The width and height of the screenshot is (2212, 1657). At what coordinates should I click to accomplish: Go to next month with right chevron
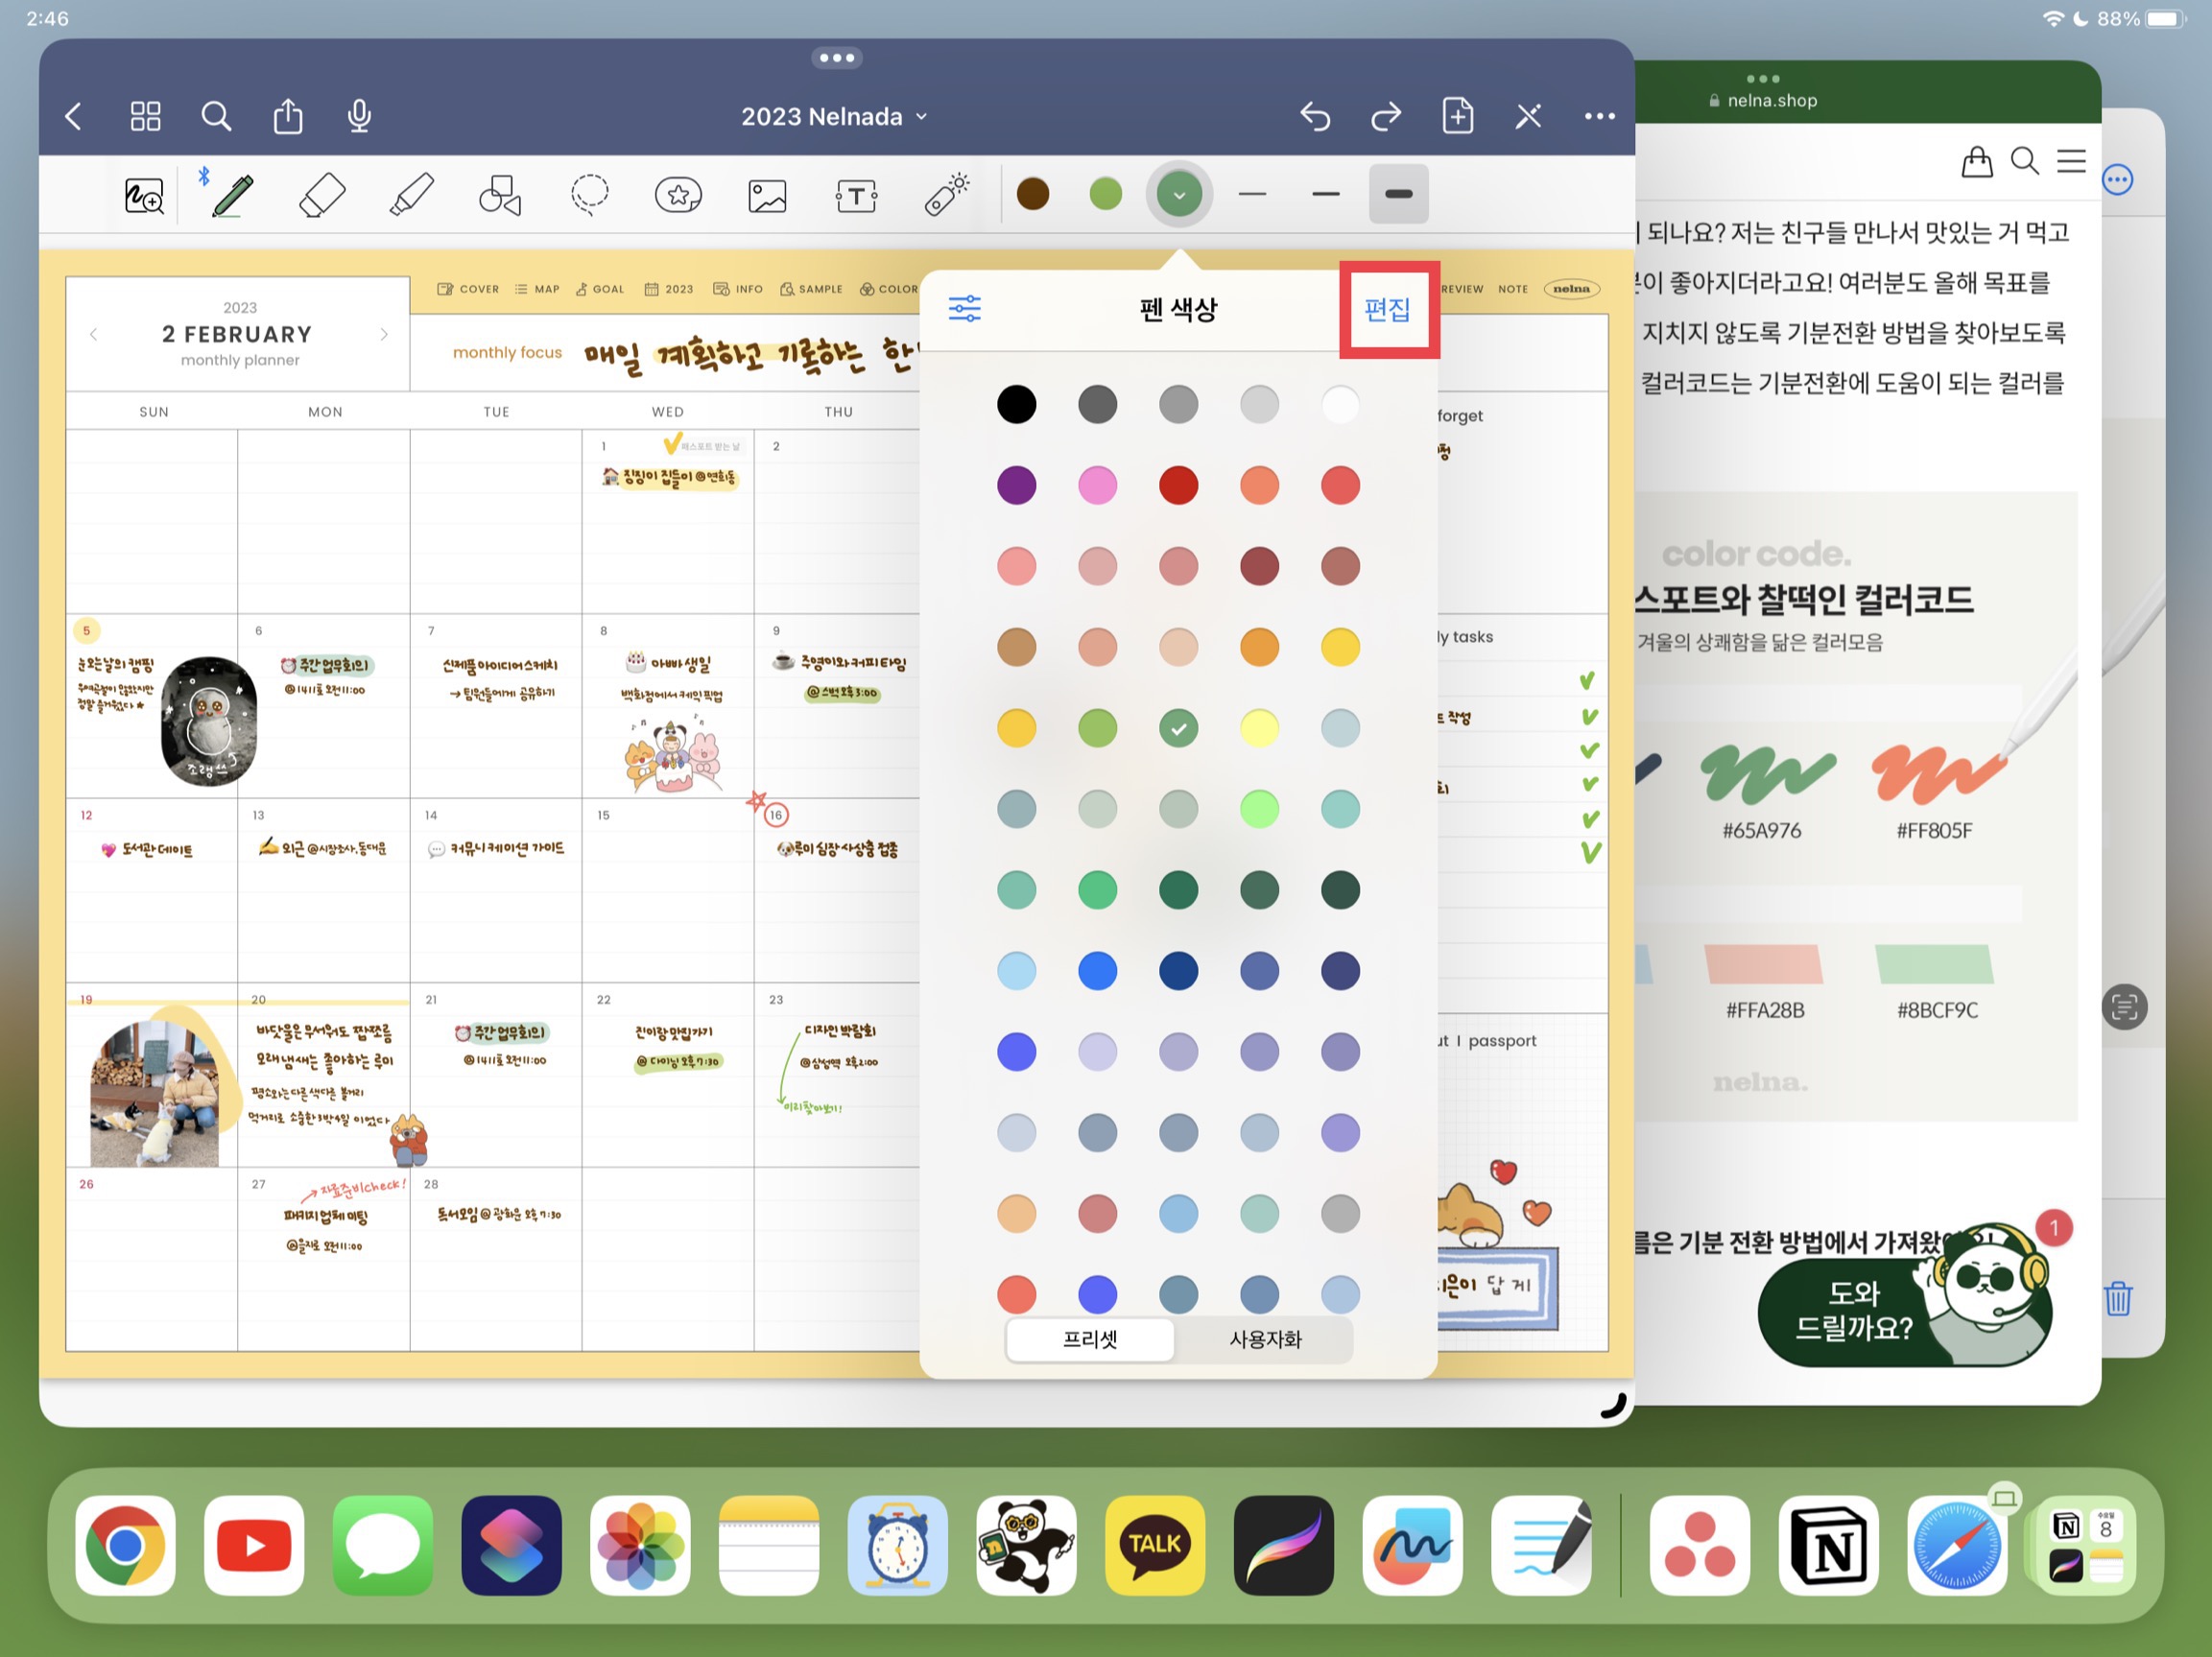click(384, 334)
